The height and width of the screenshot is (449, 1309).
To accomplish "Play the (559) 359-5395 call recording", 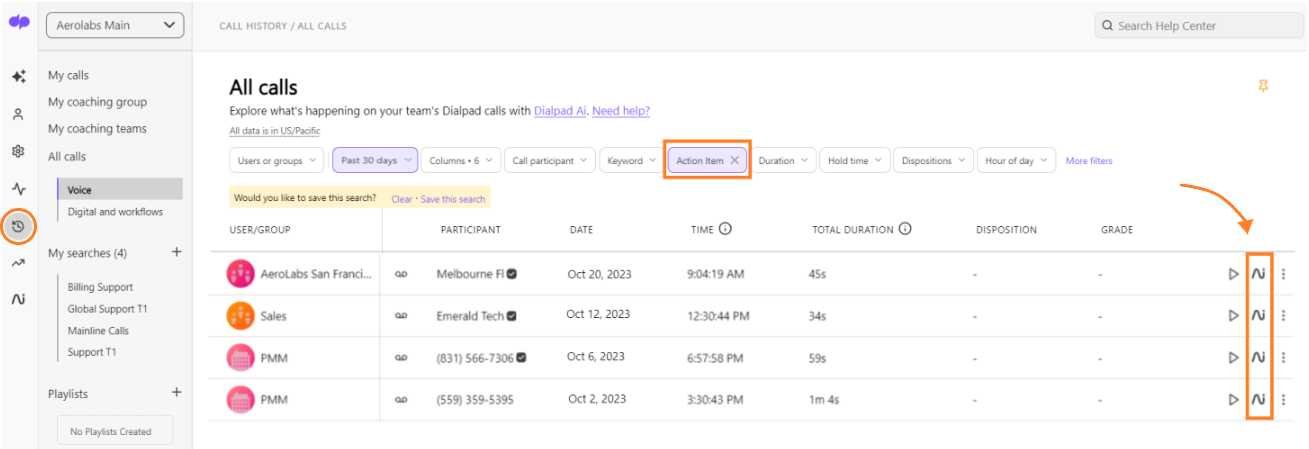I will [x=1233, y=399].
